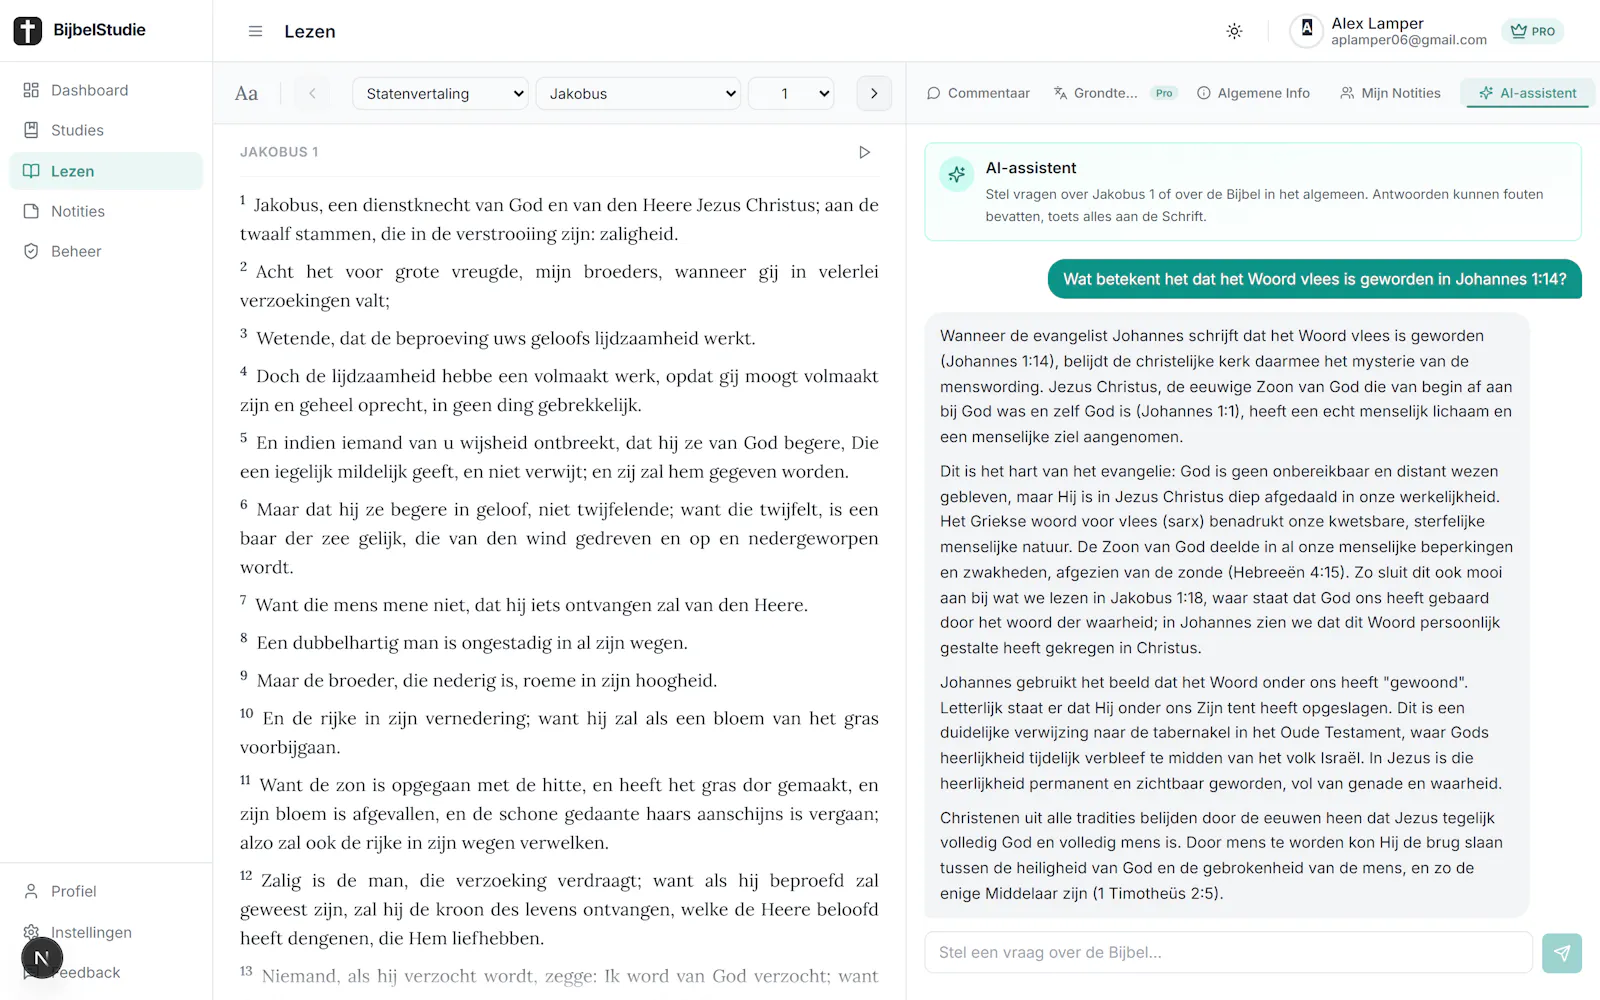Go to next chapter arrow
This screenshot has height=1000, width=1600.
[874, 93]
